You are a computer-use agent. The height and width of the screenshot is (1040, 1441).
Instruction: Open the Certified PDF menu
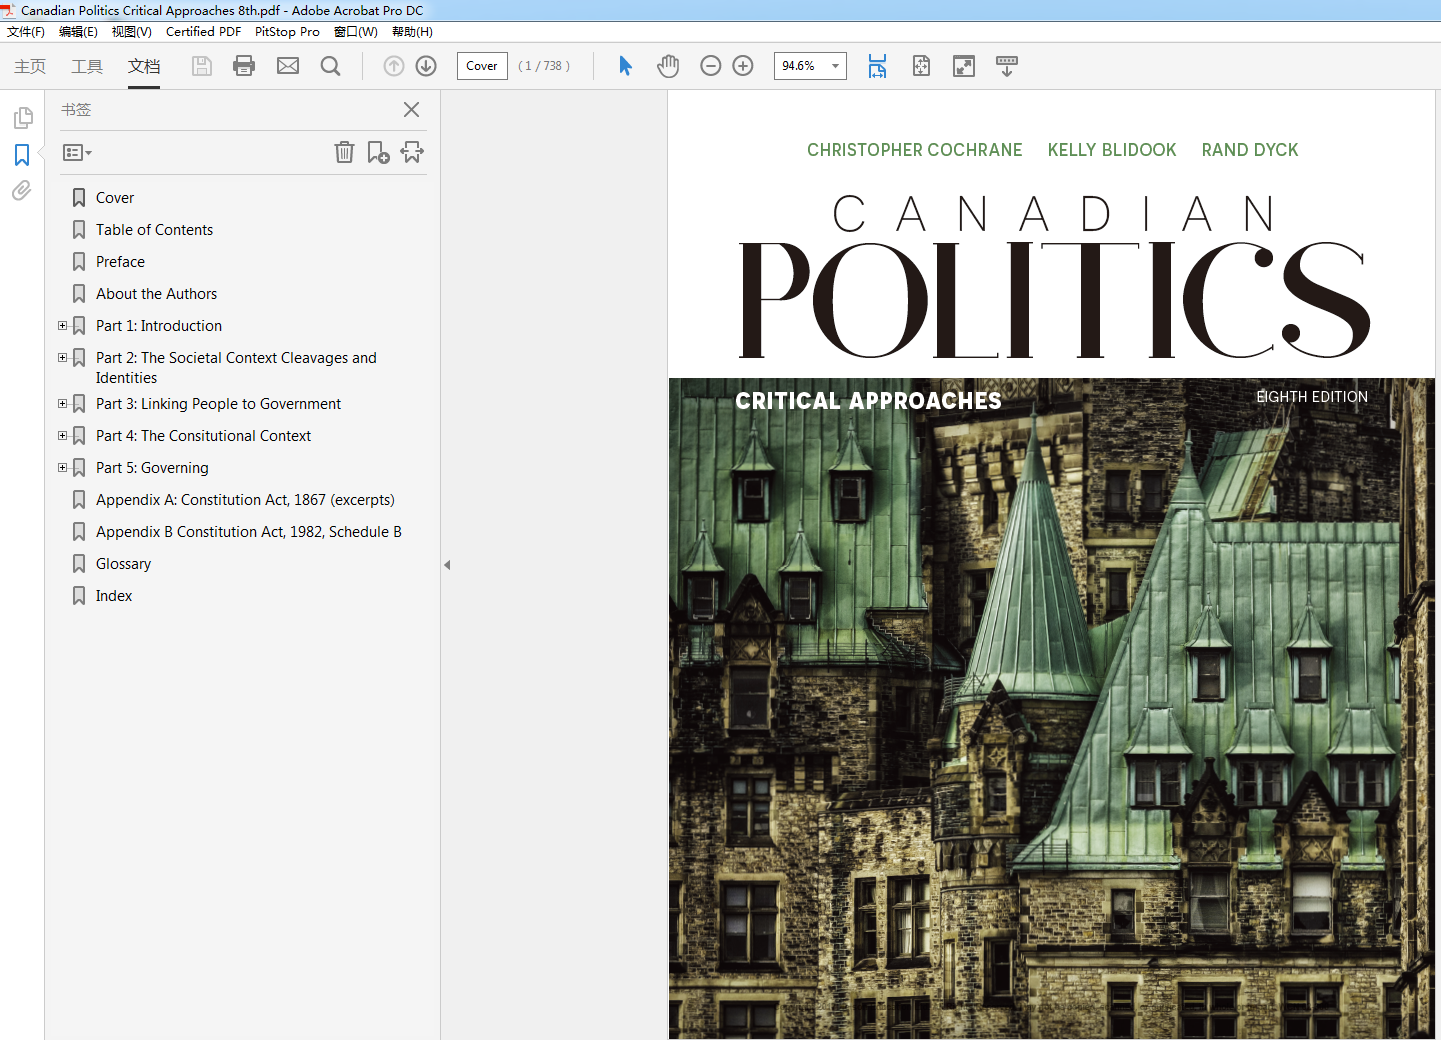click(203, 32)
